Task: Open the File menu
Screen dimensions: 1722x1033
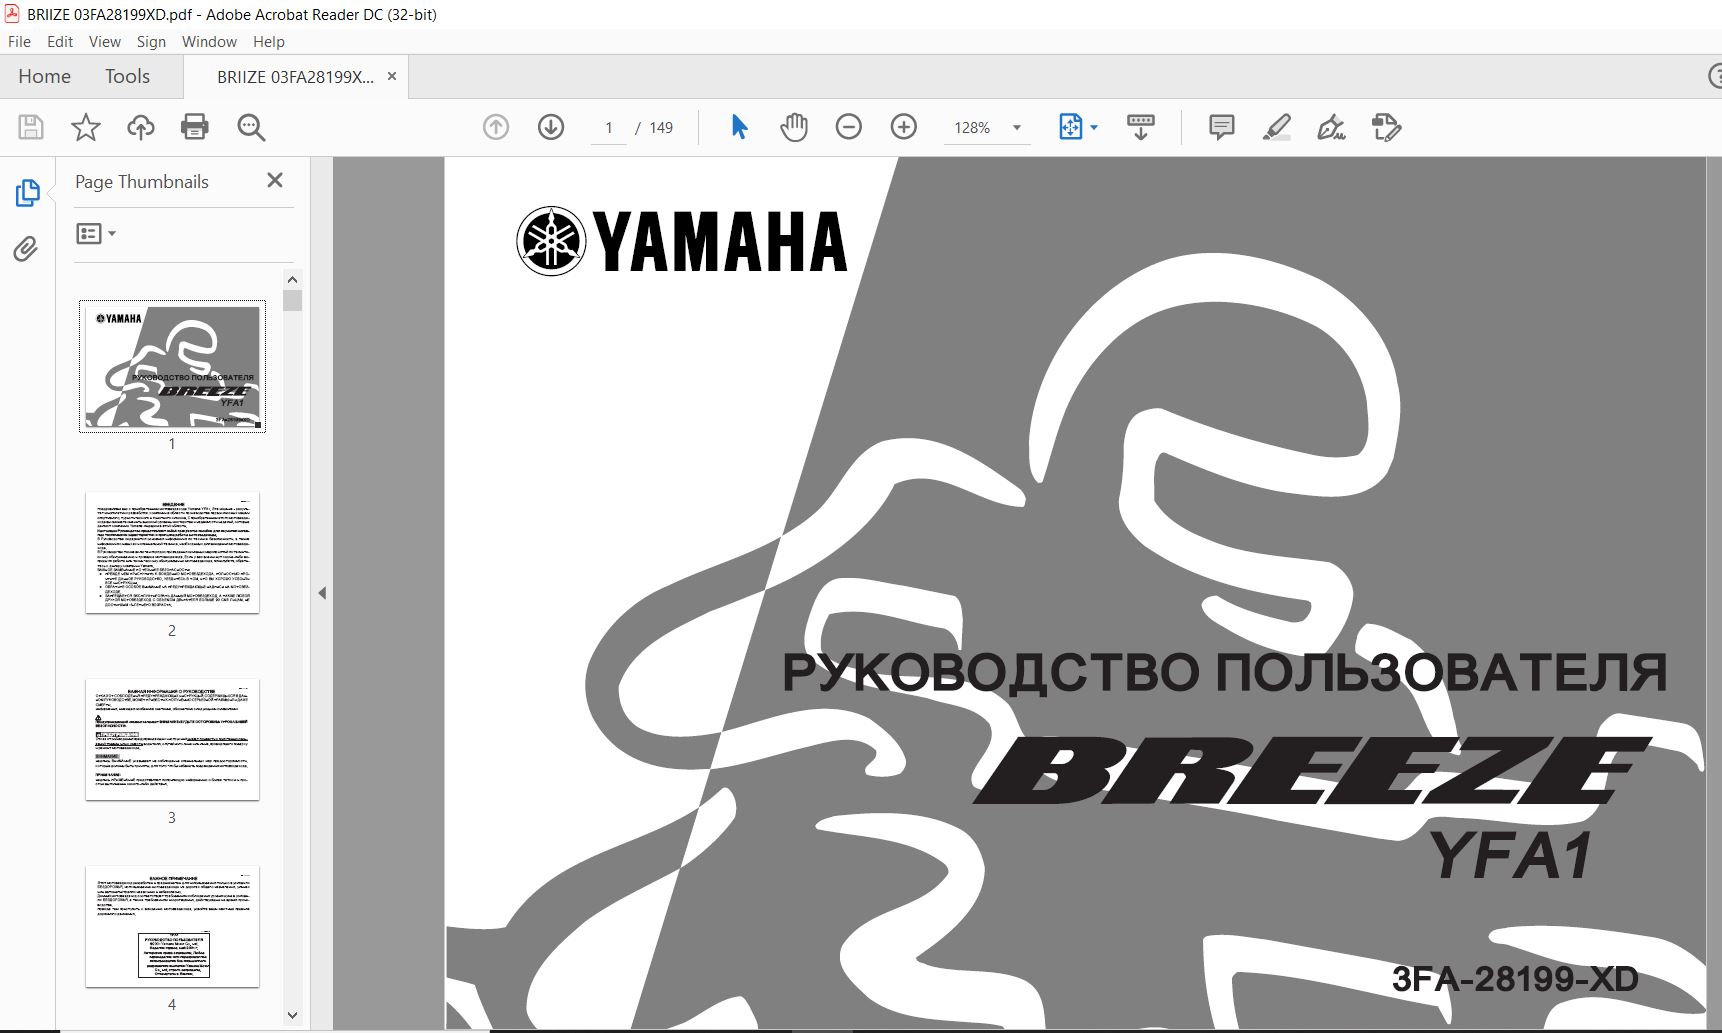Action: 19,41
